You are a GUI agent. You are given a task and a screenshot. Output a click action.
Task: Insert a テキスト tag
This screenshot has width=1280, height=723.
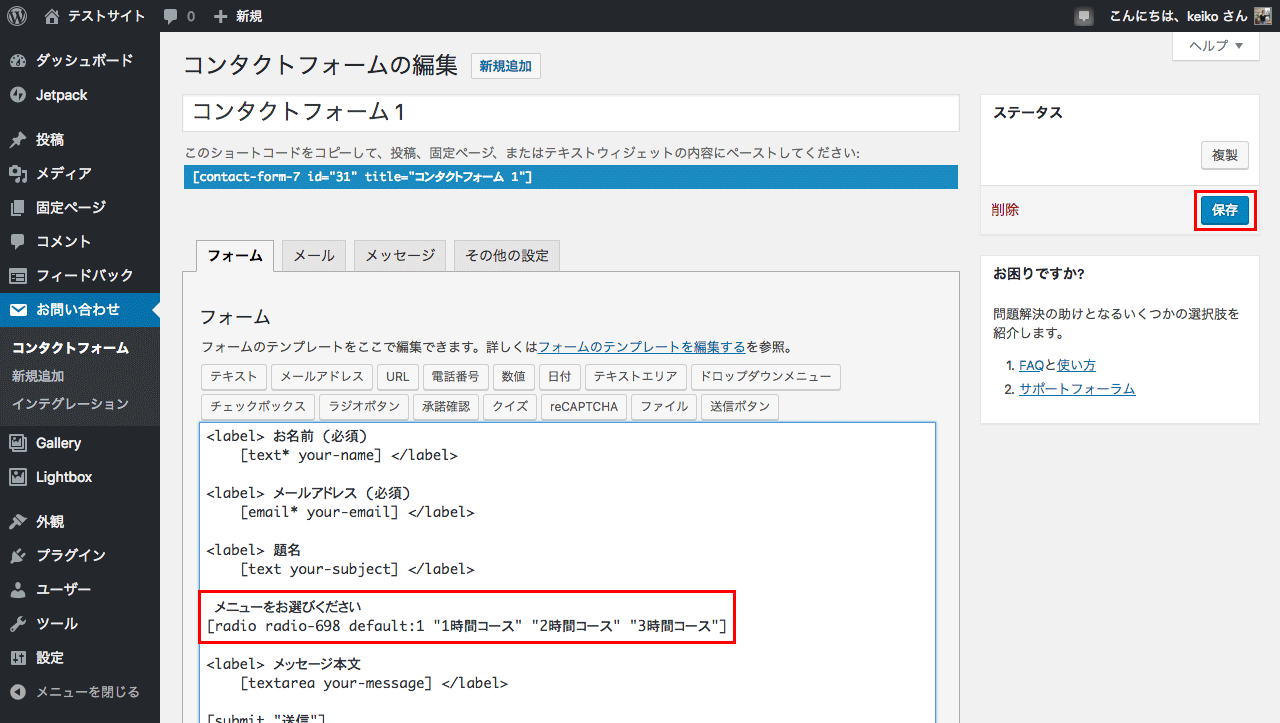pos(234,377)
